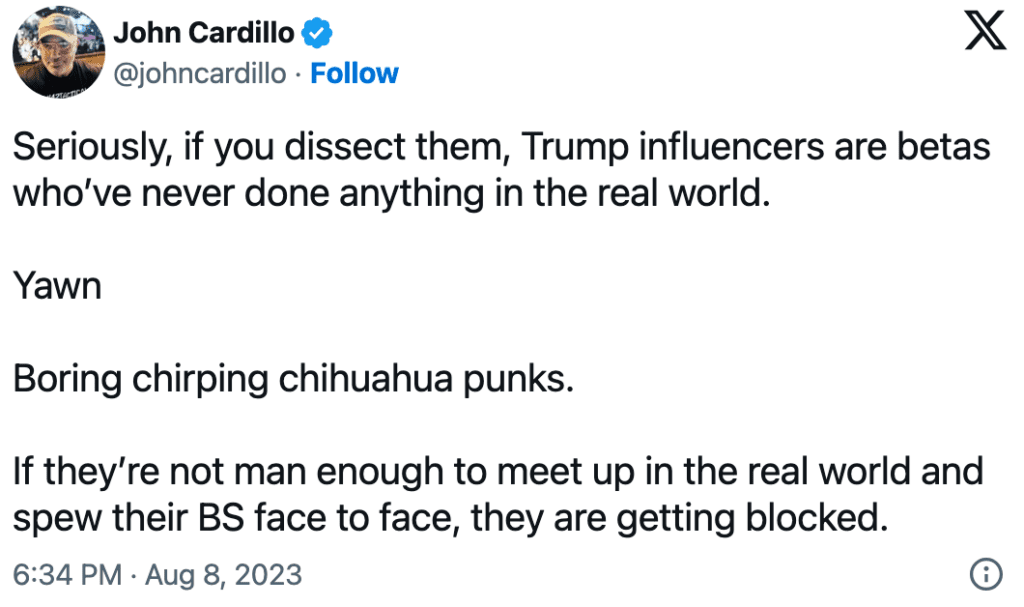This screenshot has height=607, width=1024.
Task: Click the line starting "spew their BS"
Action: [449, 519]
